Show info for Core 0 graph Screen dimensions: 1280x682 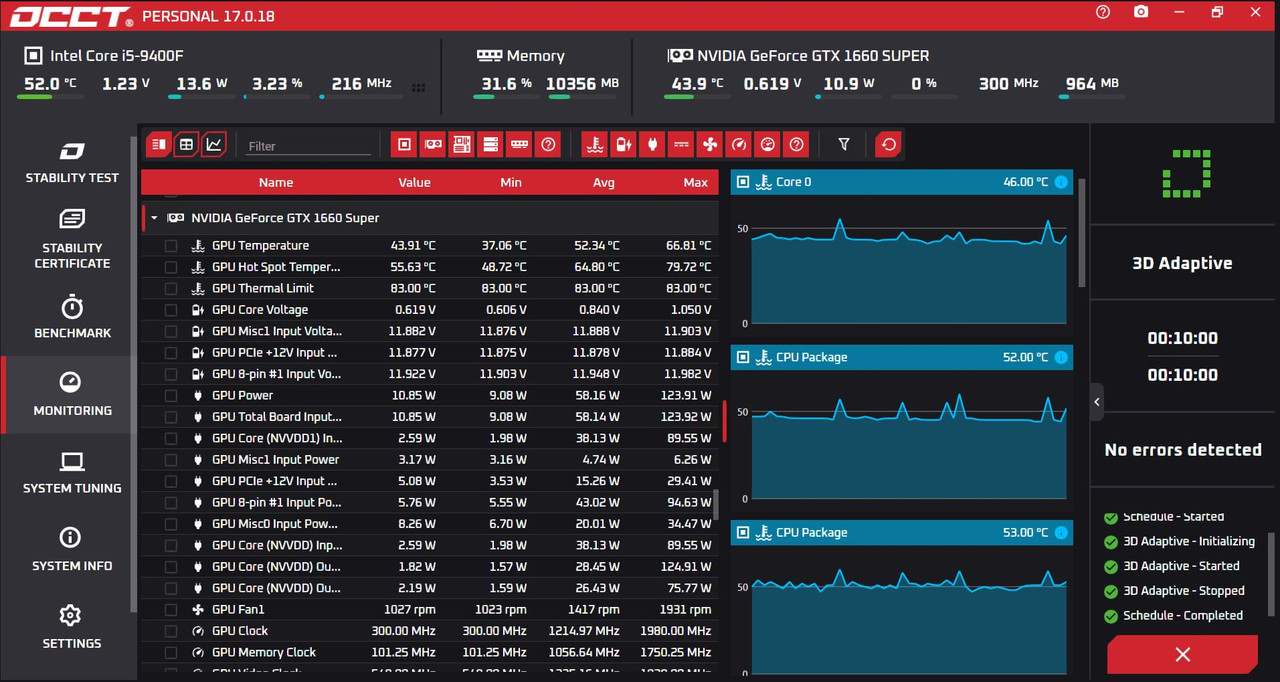[1061, 182]
